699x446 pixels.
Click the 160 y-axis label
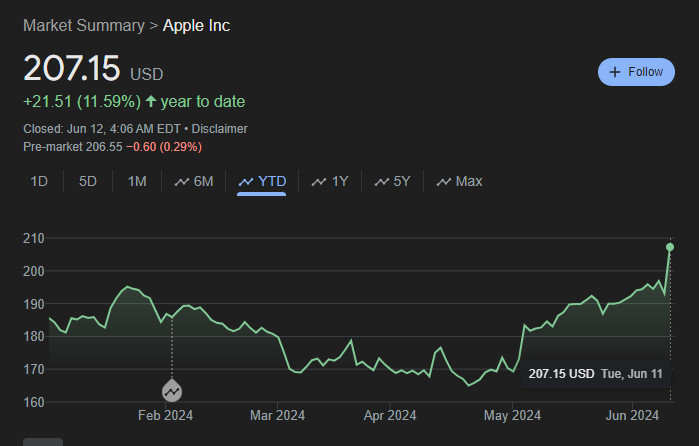coord(34,402)
